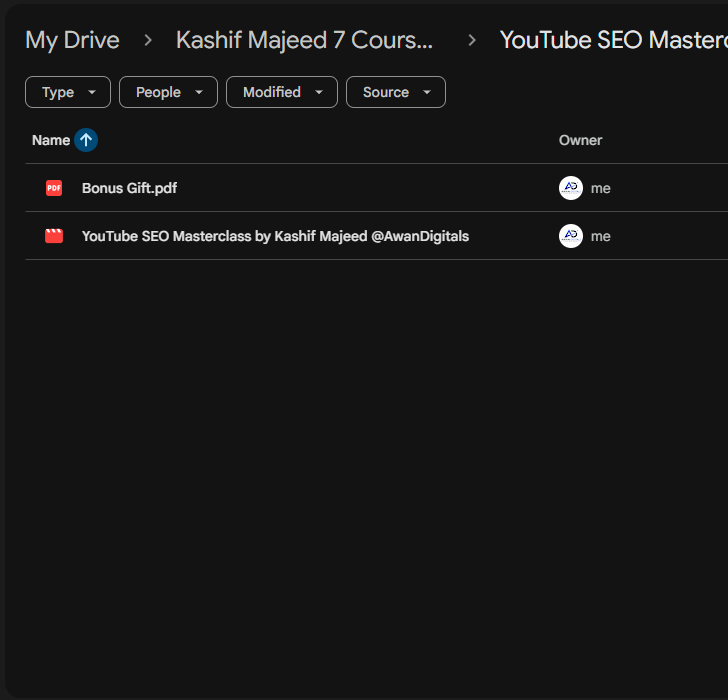Select YouTube SEO Masterclass by Kashif Majeed @AwanDigitals
Image resolution: width=728 pixels, height=700 pixels.
(275, 236)
